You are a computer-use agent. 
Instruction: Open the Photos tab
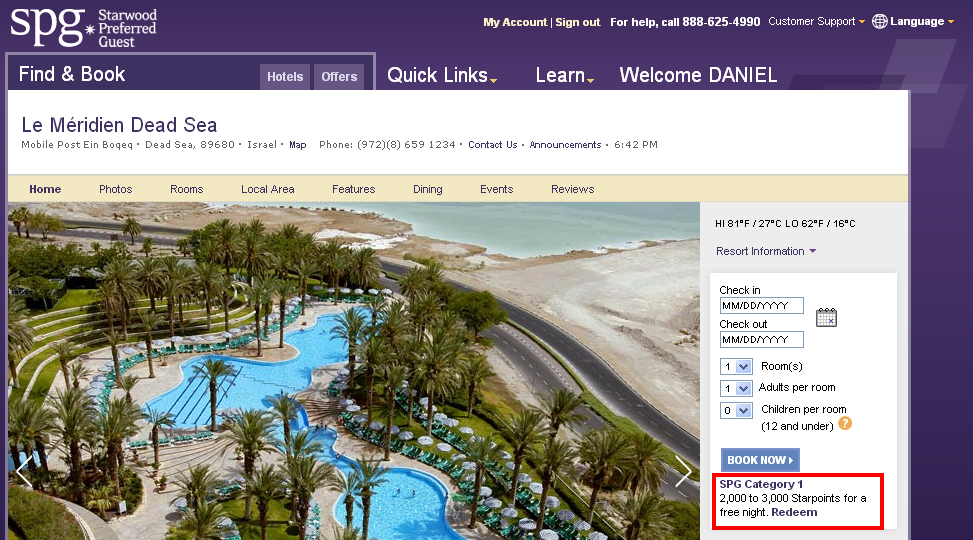115,189
